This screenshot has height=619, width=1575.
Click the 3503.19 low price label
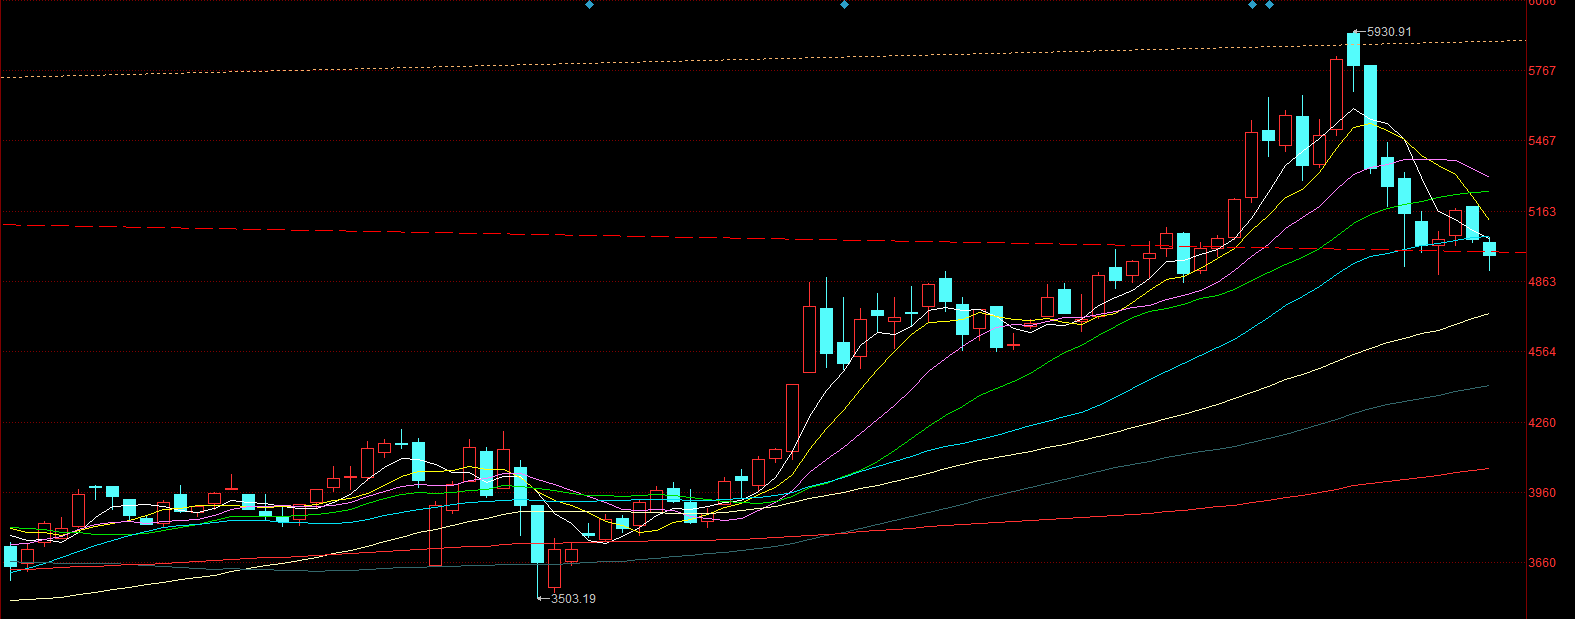point(573,599)
